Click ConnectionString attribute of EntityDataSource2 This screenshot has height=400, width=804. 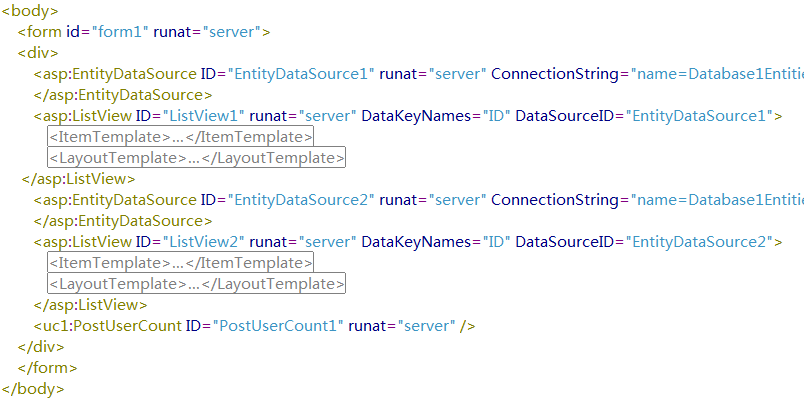pyautogui.click(x=555, y=200)
